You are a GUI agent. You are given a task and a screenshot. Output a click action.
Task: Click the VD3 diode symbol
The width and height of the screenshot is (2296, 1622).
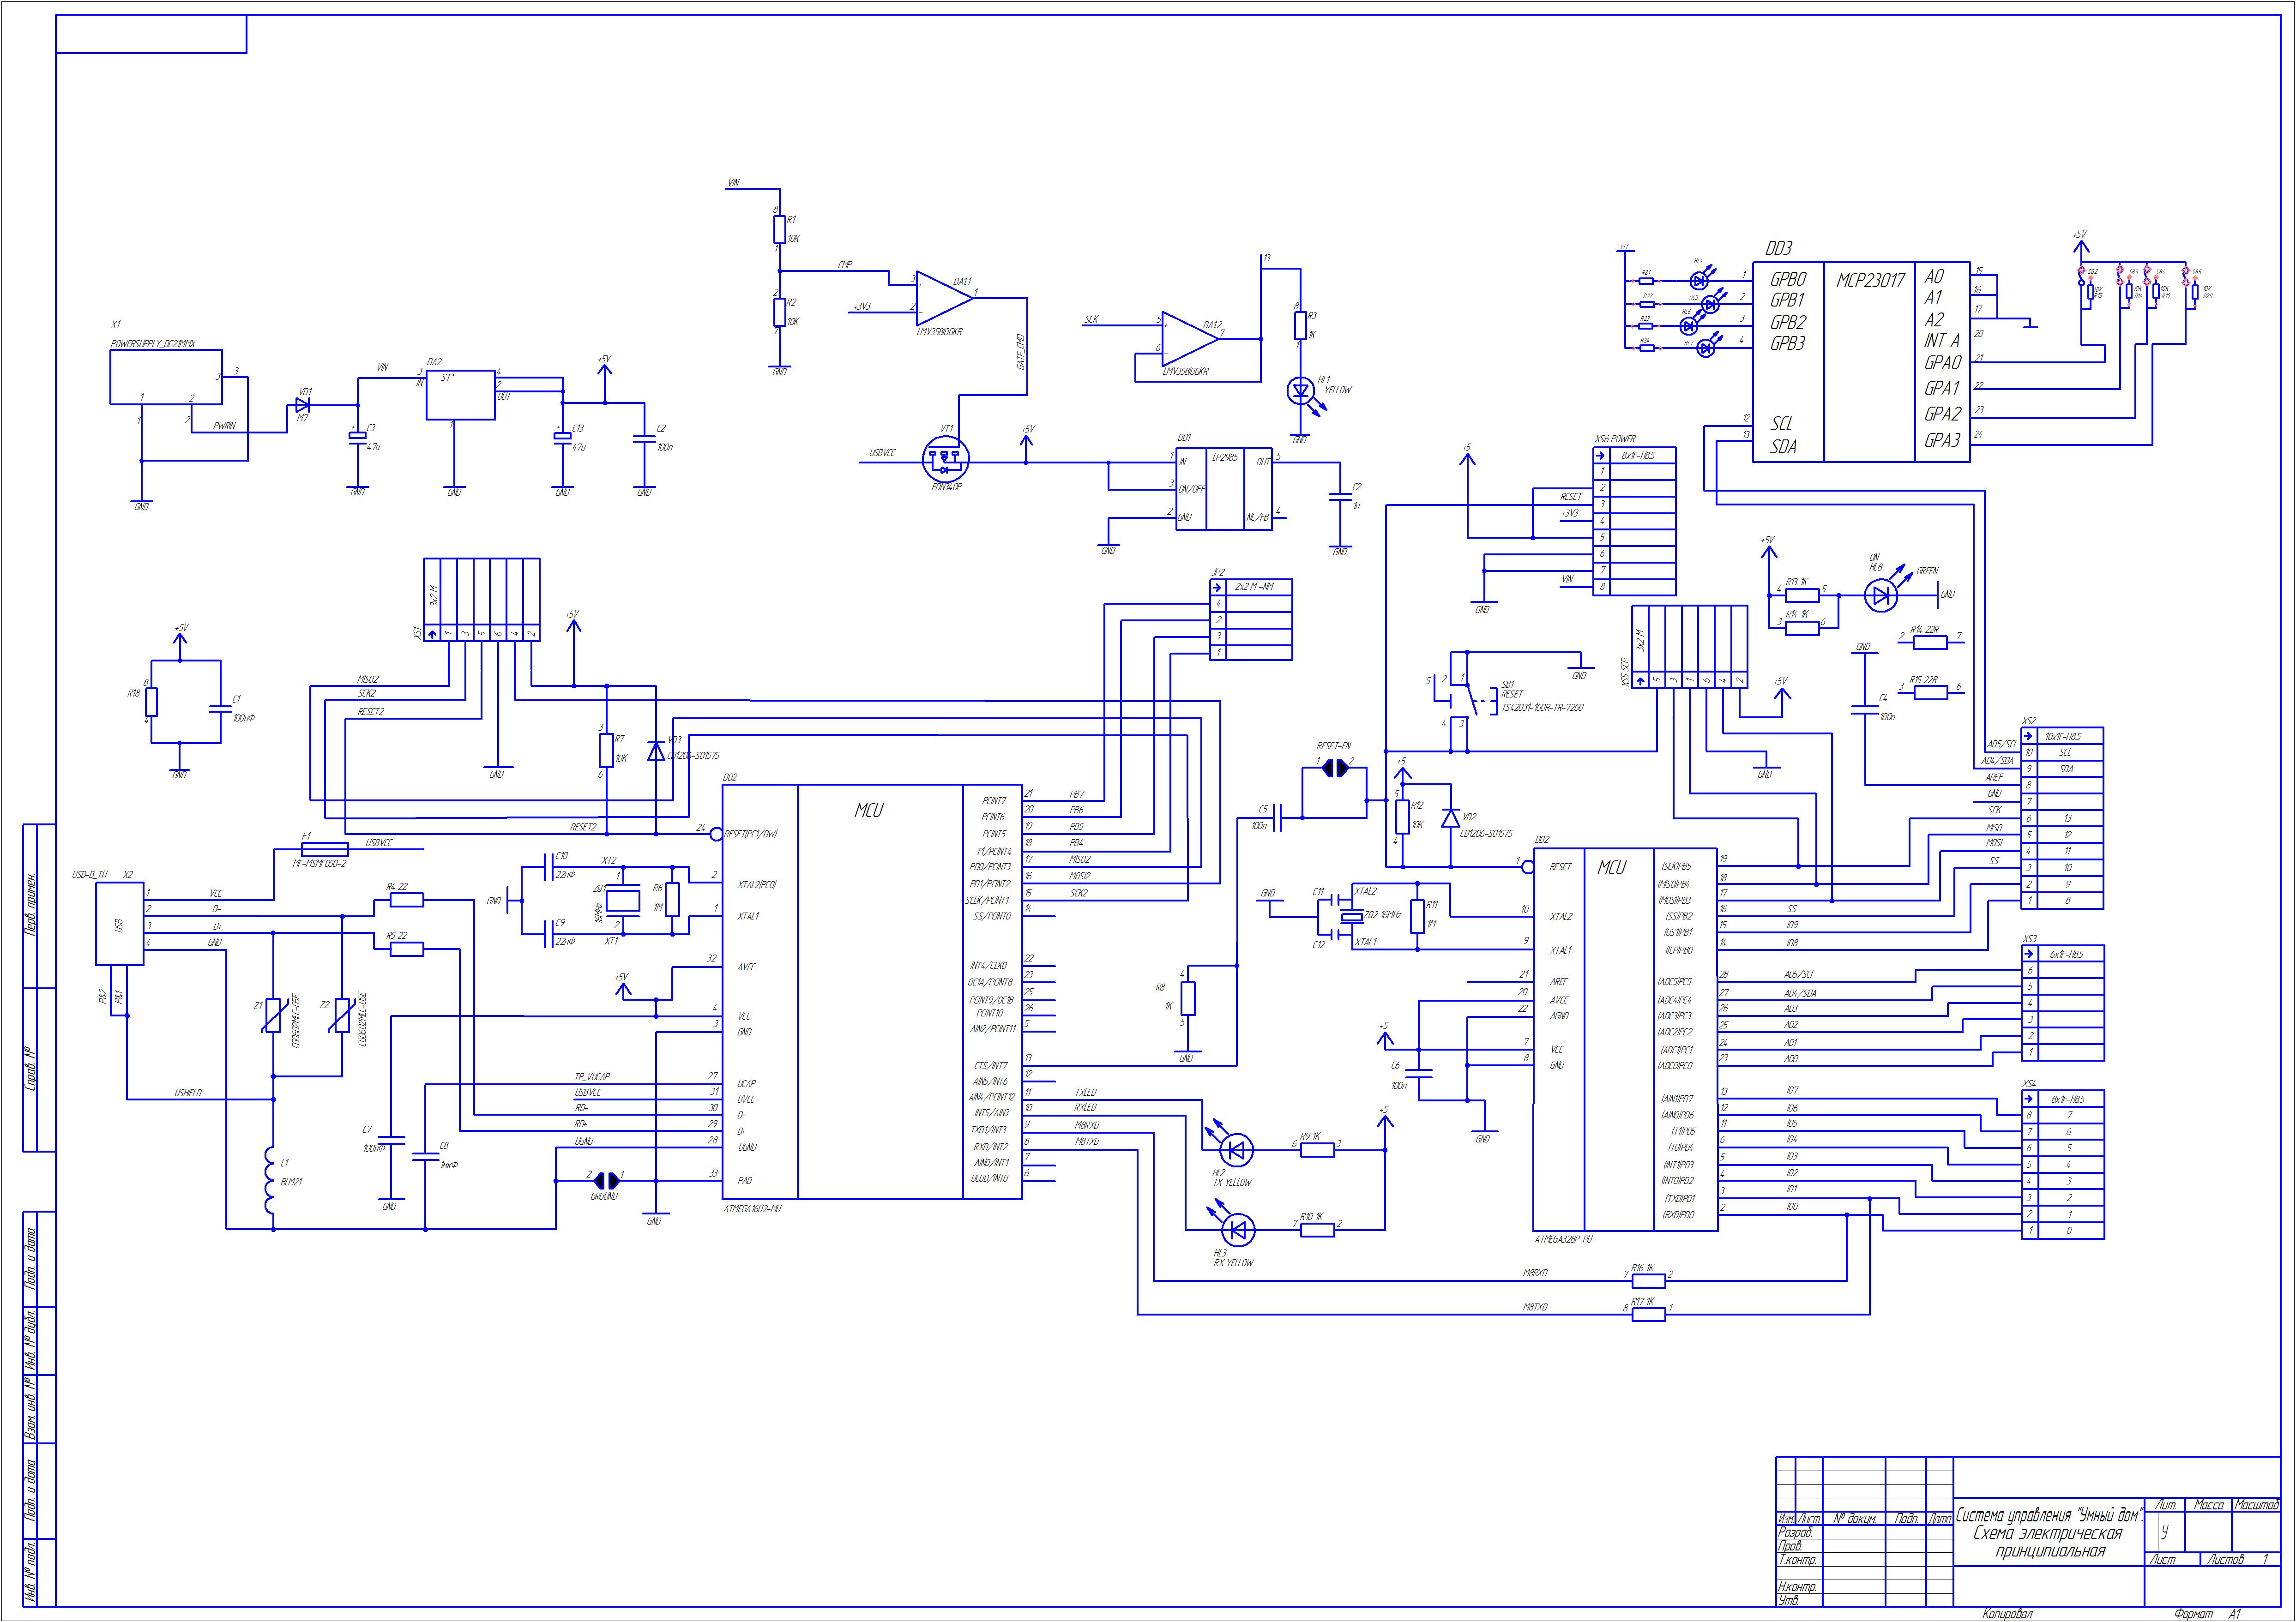[x=656, y=750]
